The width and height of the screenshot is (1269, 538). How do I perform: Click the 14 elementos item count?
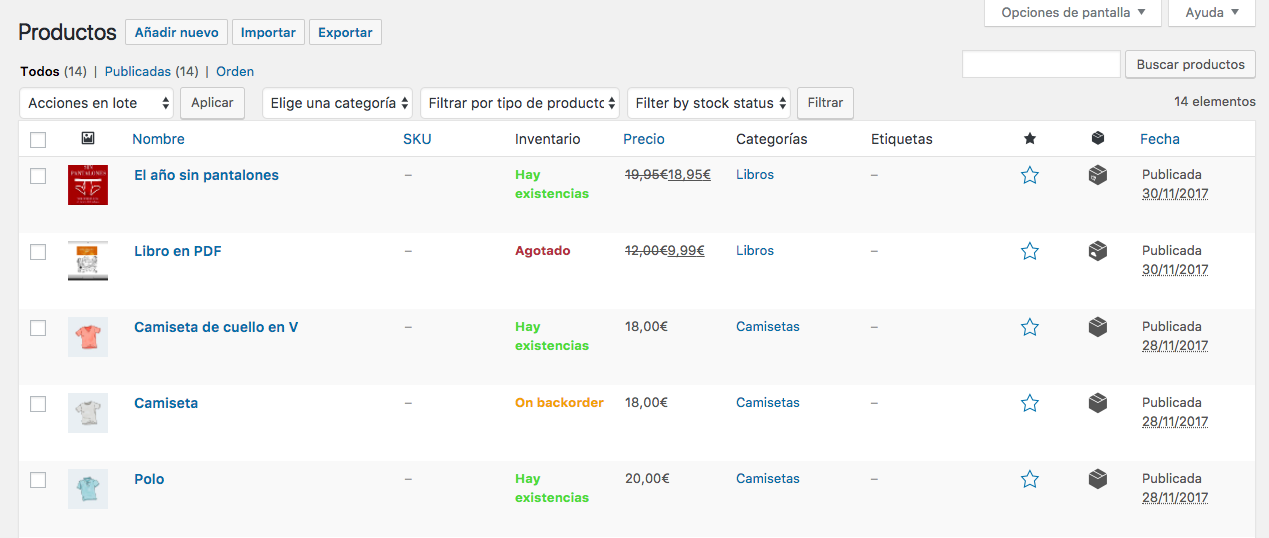click(x=1215, y=101)
